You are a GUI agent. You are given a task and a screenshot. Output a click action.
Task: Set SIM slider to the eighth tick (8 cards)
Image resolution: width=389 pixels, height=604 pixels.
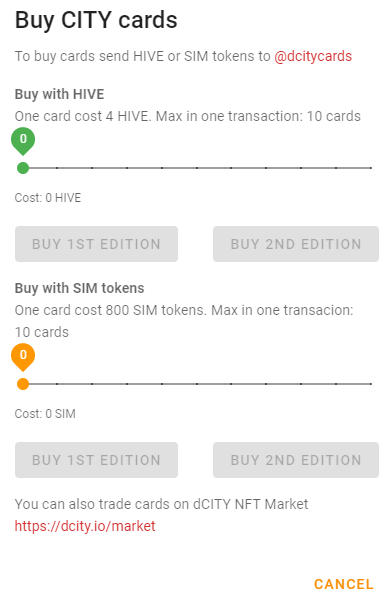[x=301, y=384]
